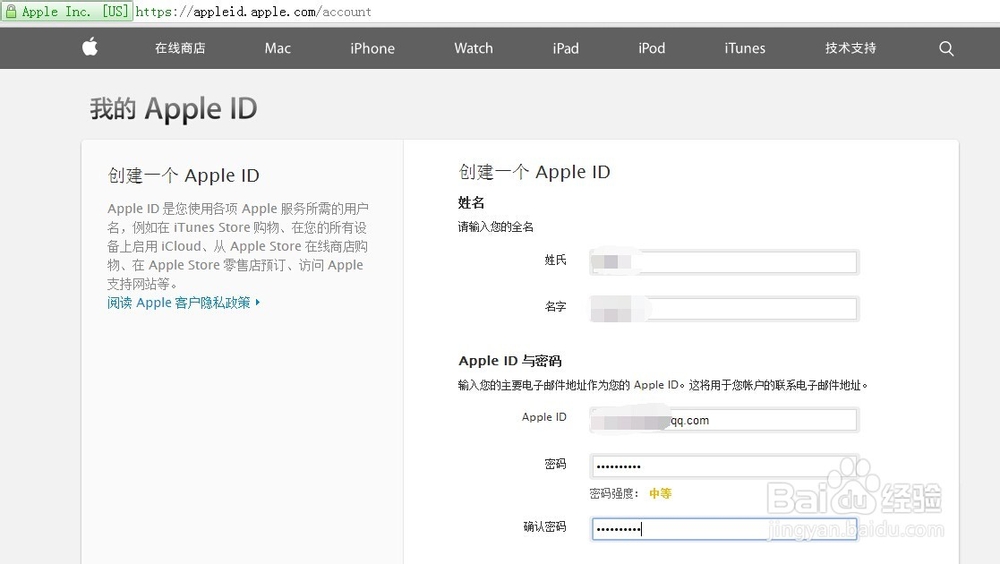Click the 确认密码 confirm password field
This screenshot has width=1000, height=564.
(724, 528)
